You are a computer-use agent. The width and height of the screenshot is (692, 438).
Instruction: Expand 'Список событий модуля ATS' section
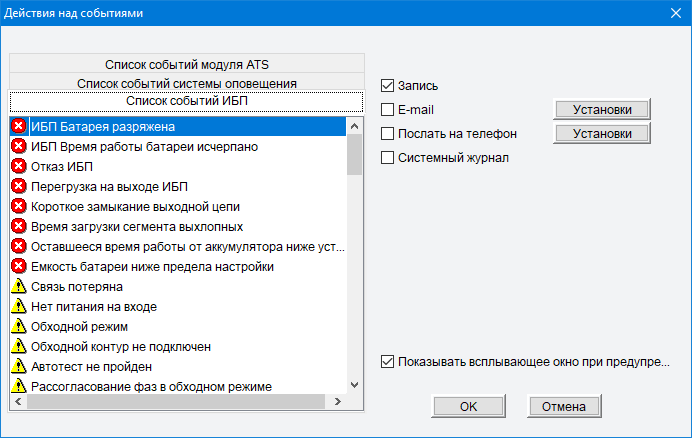click(186, 65)
